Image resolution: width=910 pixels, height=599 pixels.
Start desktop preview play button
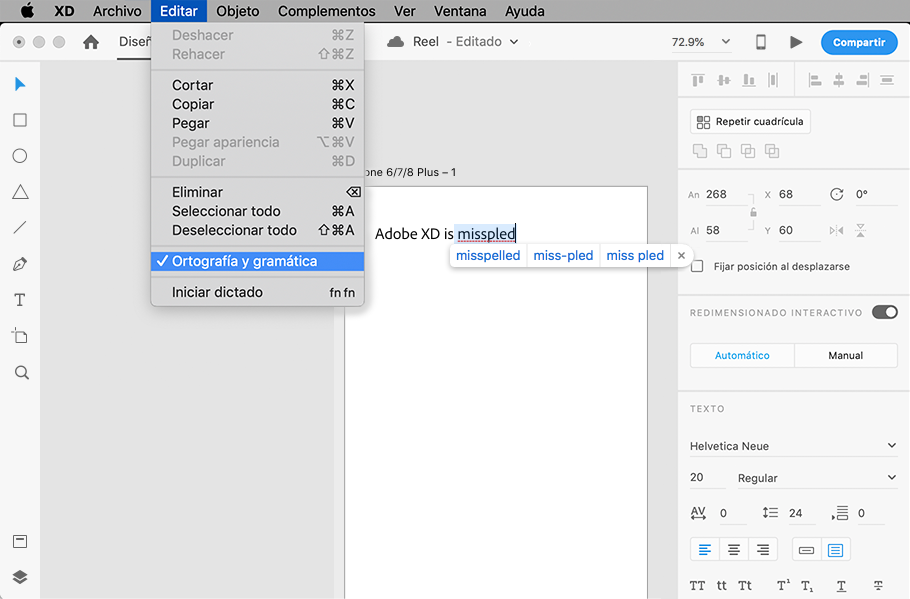click(x=796, y=42)
